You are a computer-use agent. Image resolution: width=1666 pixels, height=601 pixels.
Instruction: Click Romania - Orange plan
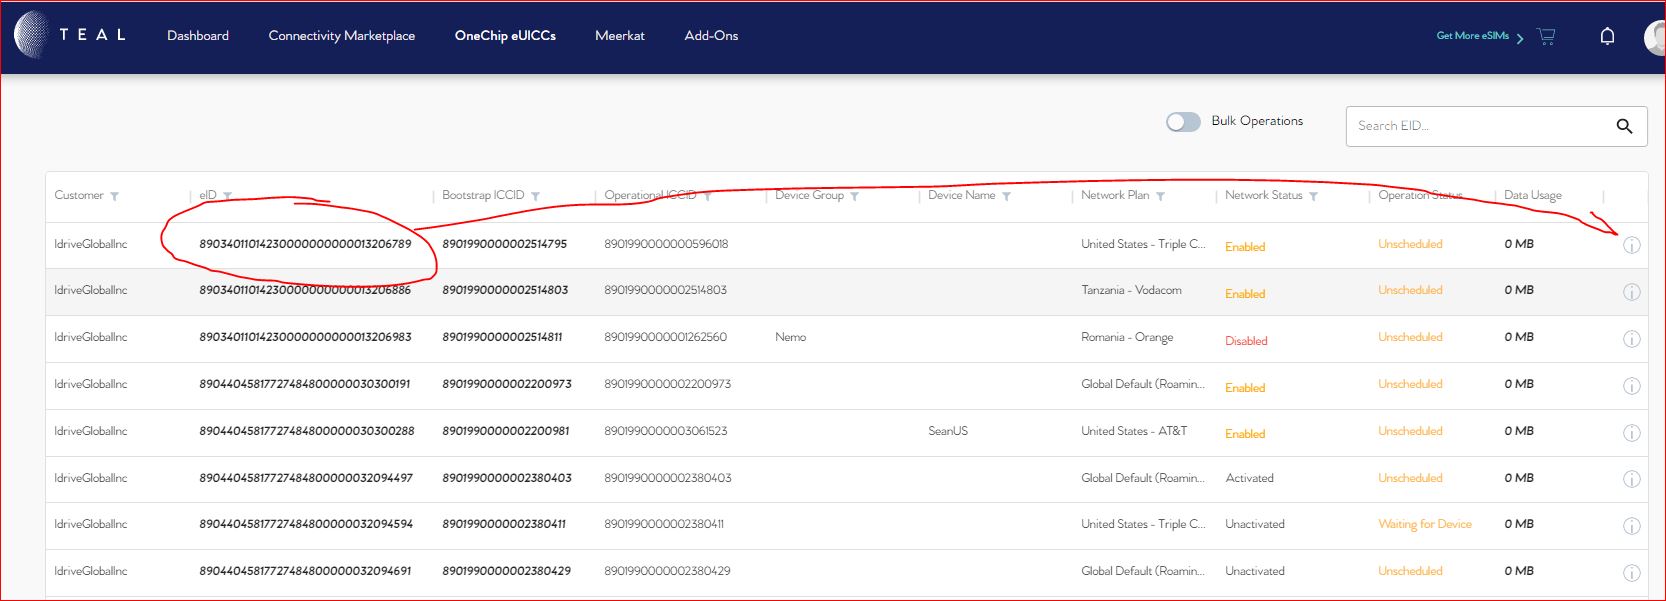(1127, 337)
